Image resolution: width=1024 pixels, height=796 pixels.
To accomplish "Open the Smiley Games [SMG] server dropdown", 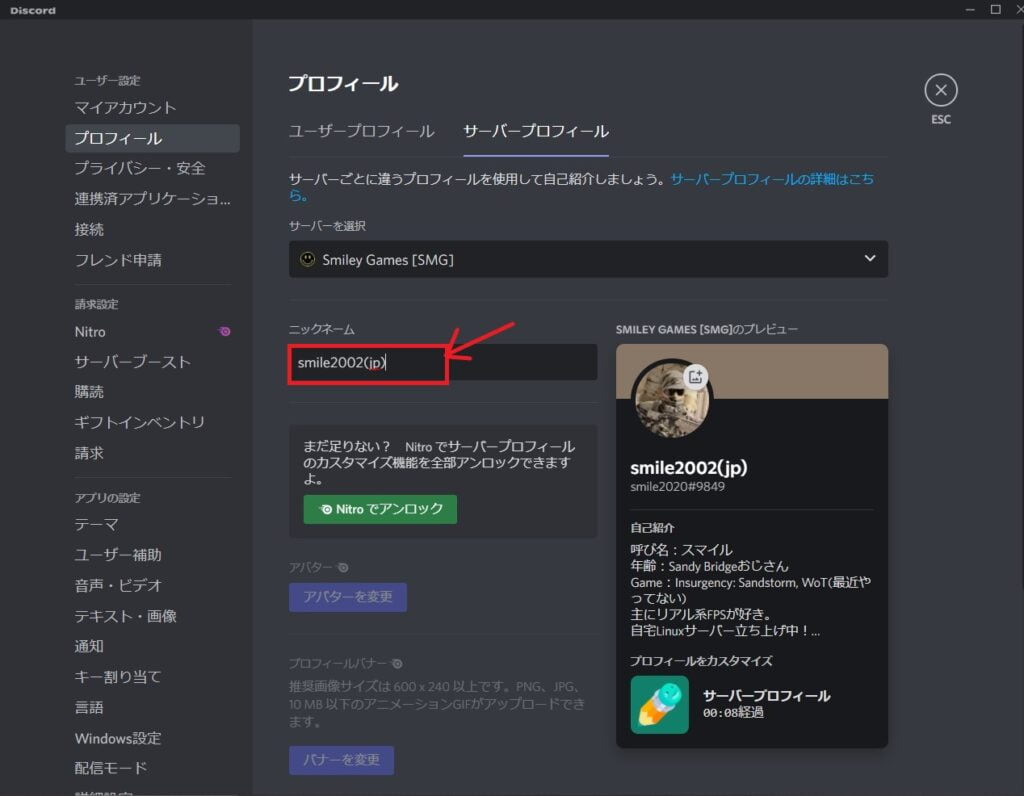I will tap(588, 259).
